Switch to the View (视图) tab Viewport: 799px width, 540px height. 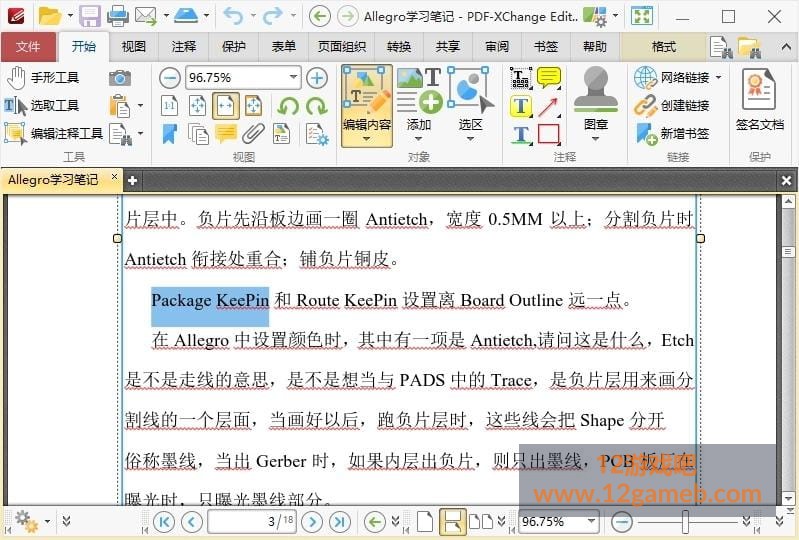click(134, 46)
